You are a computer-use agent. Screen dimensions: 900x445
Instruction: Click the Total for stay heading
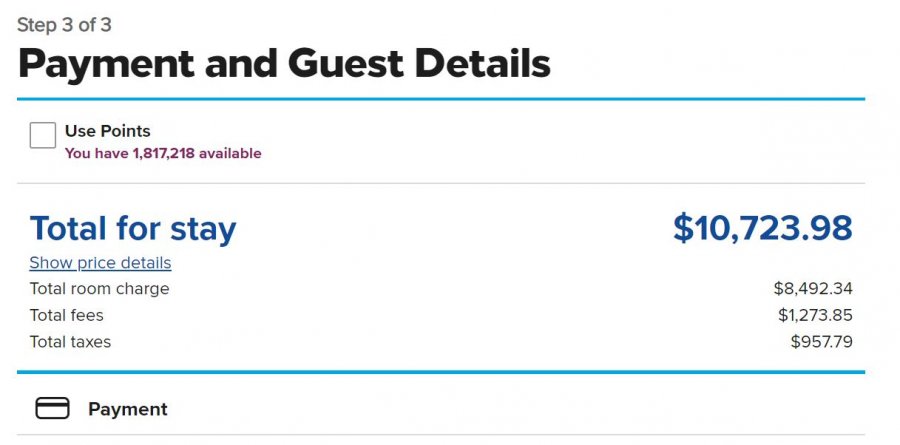[x=133, y=229]
